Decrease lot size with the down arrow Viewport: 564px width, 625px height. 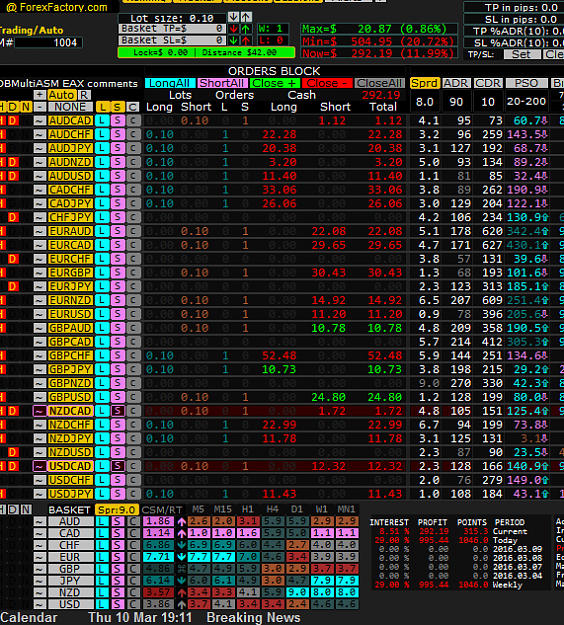[x=233, y=17]
